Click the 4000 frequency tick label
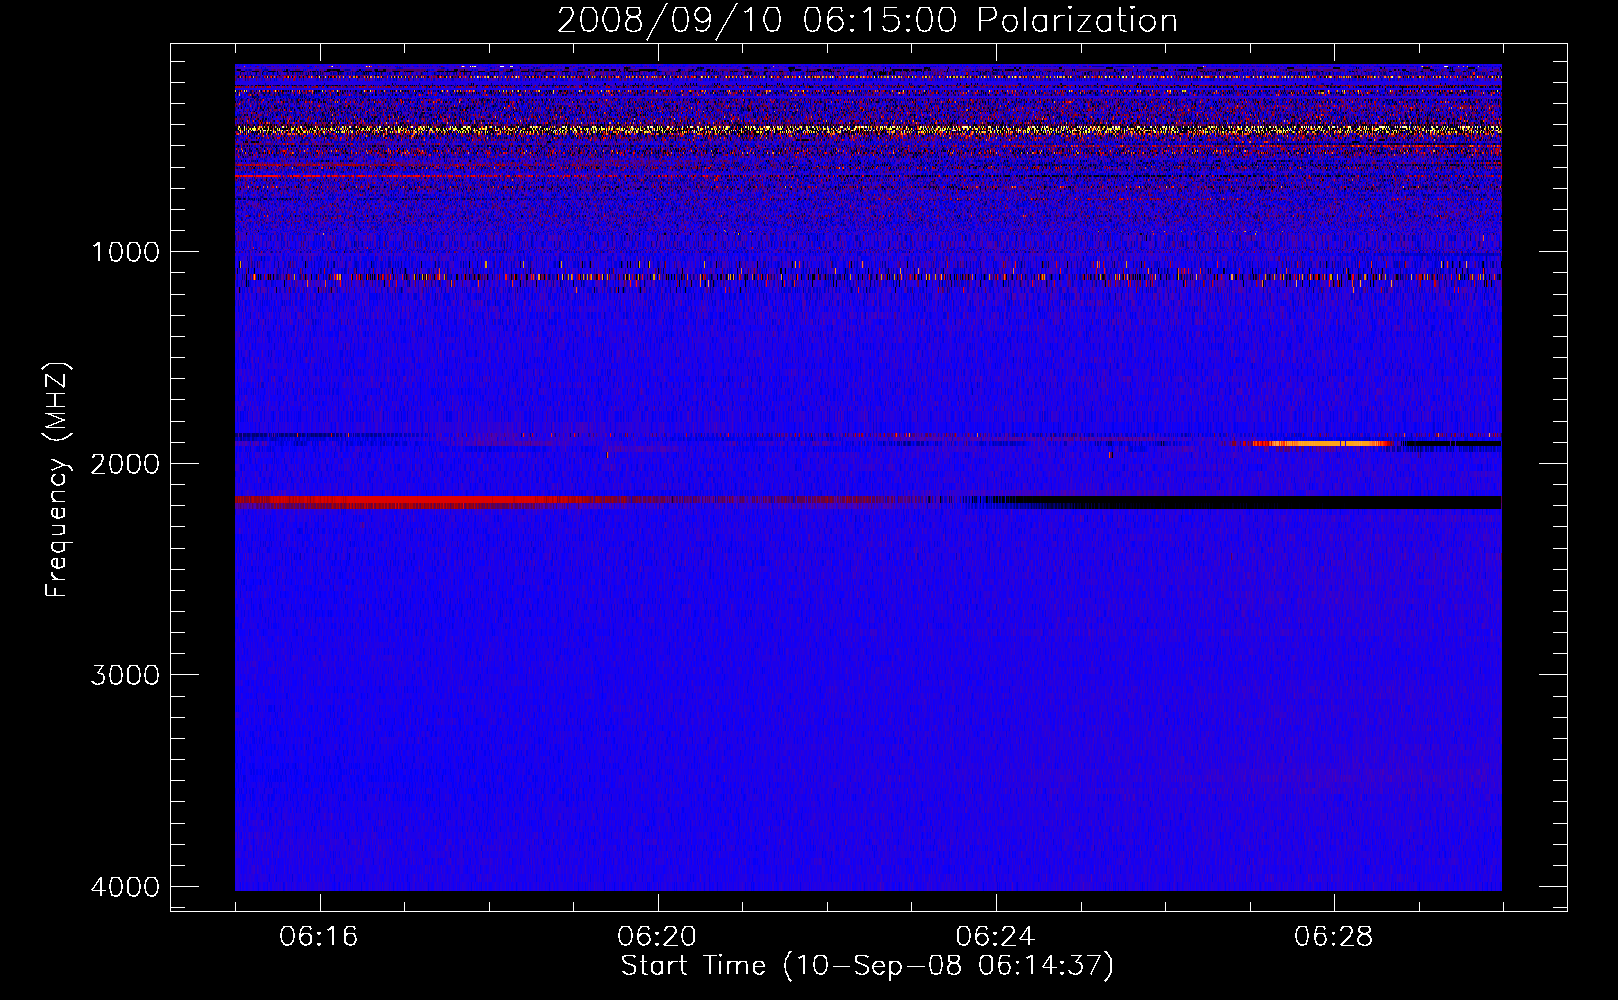Screen dimensions: 1618x1000 125,887
